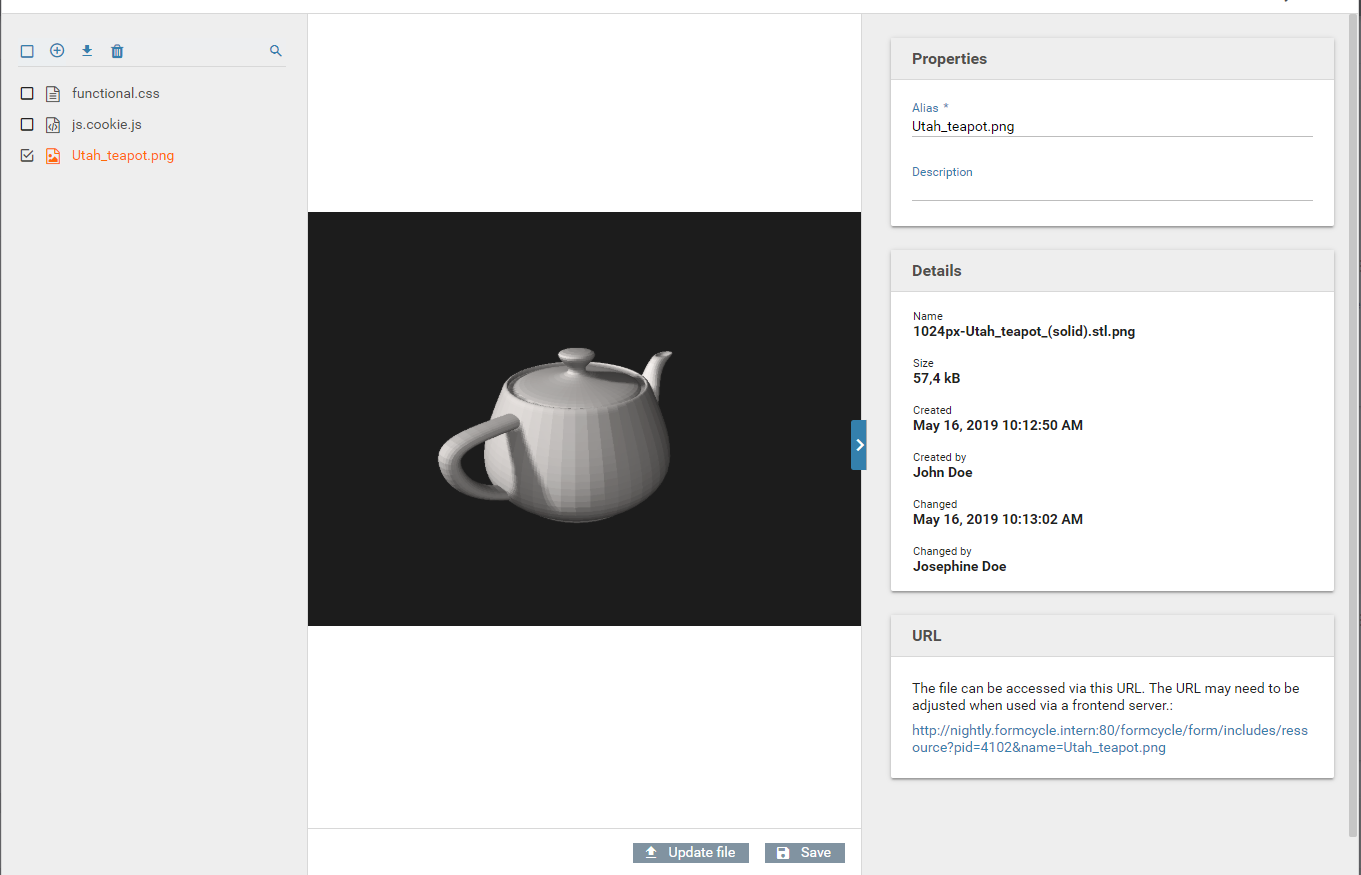Click the Update file button
This screenshot has width=1361, height=875.
(x=691, y=853)
